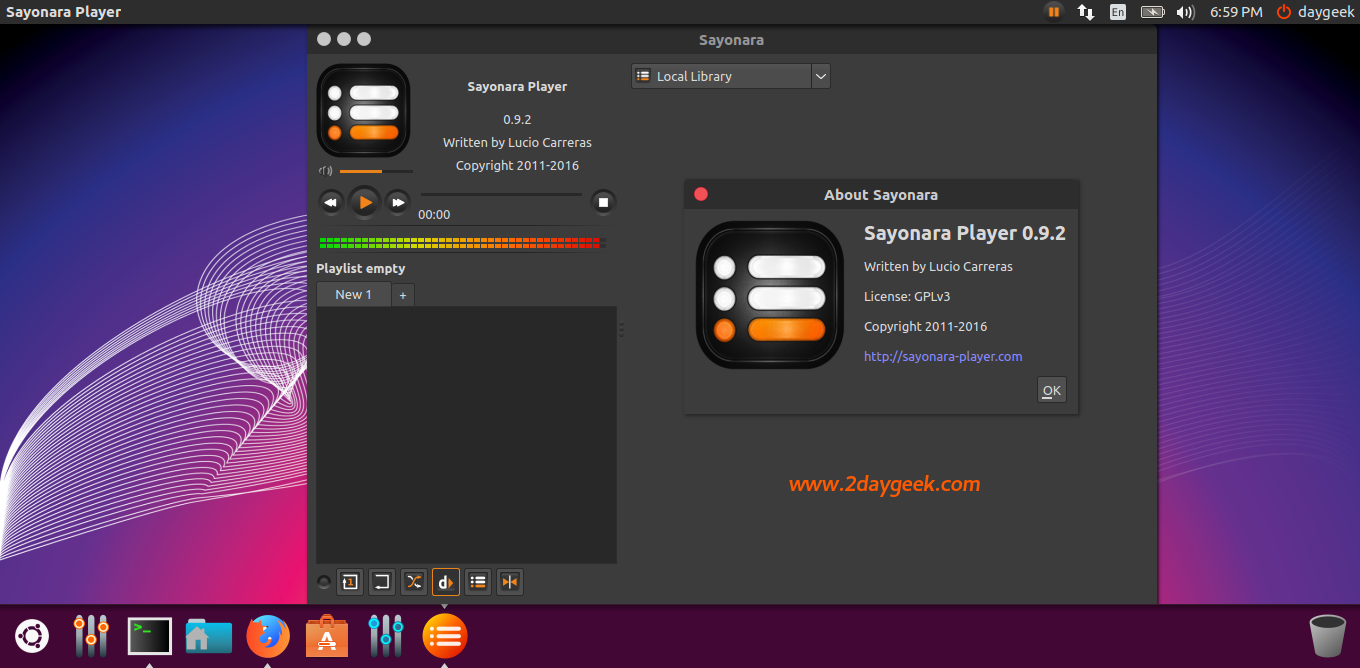Open the battery indicator menu
The image size is (1360, 668).
1153,12
